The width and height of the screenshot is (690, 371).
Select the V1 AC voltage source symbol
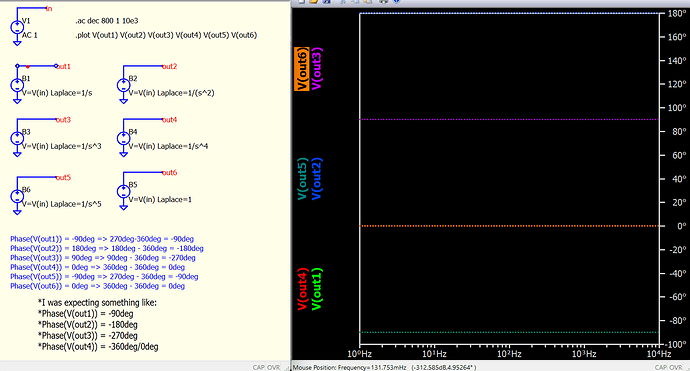point(17,27)
